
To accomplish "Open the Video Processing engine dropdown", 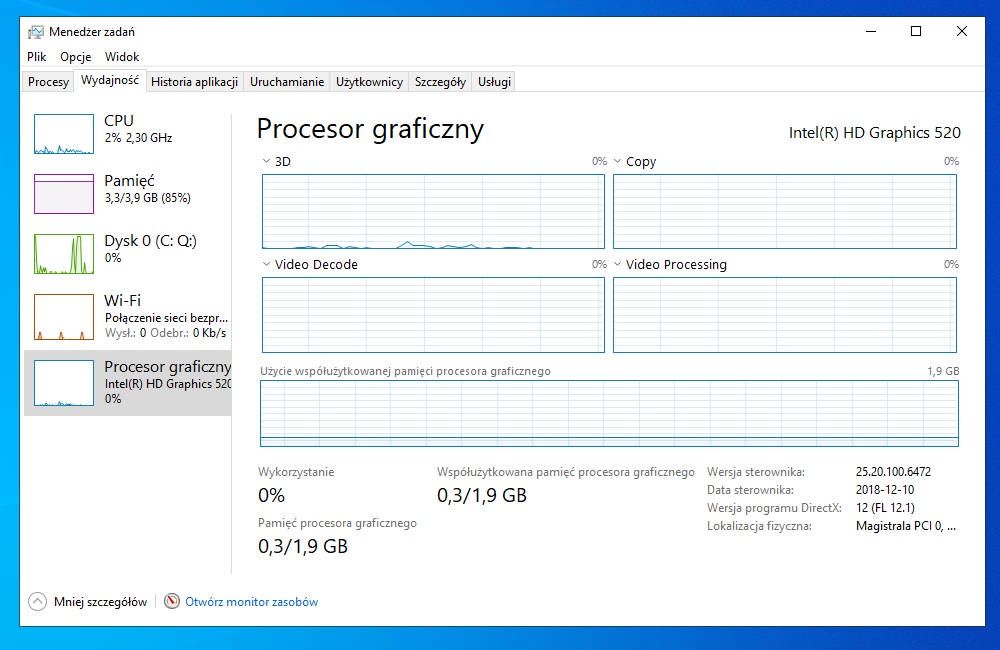I will coord(617,264).
